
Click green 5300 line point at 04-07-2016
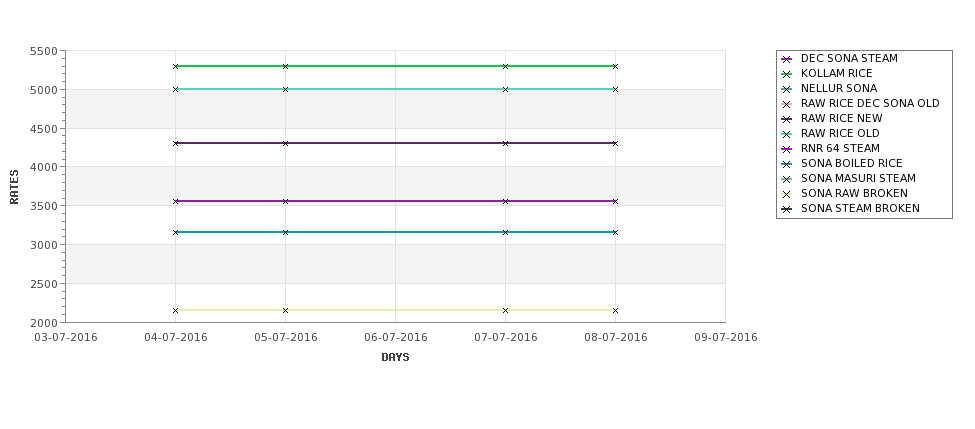[x=175, y=66]
